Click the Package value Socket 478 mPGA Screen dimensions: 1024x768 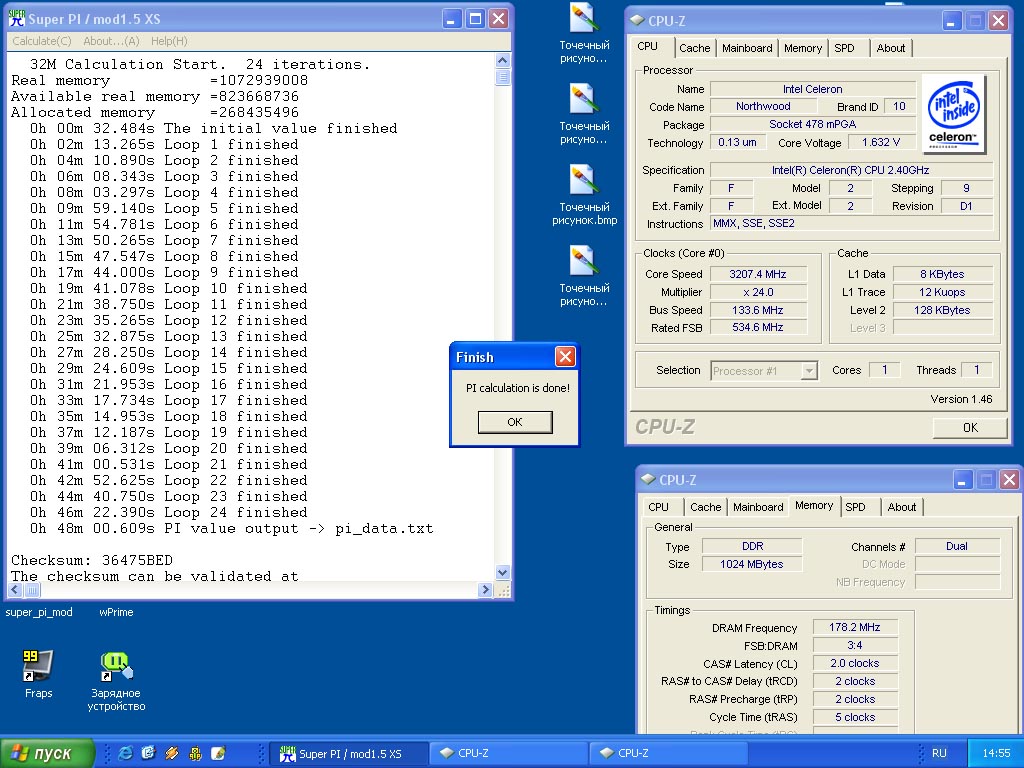coord(812,124)
